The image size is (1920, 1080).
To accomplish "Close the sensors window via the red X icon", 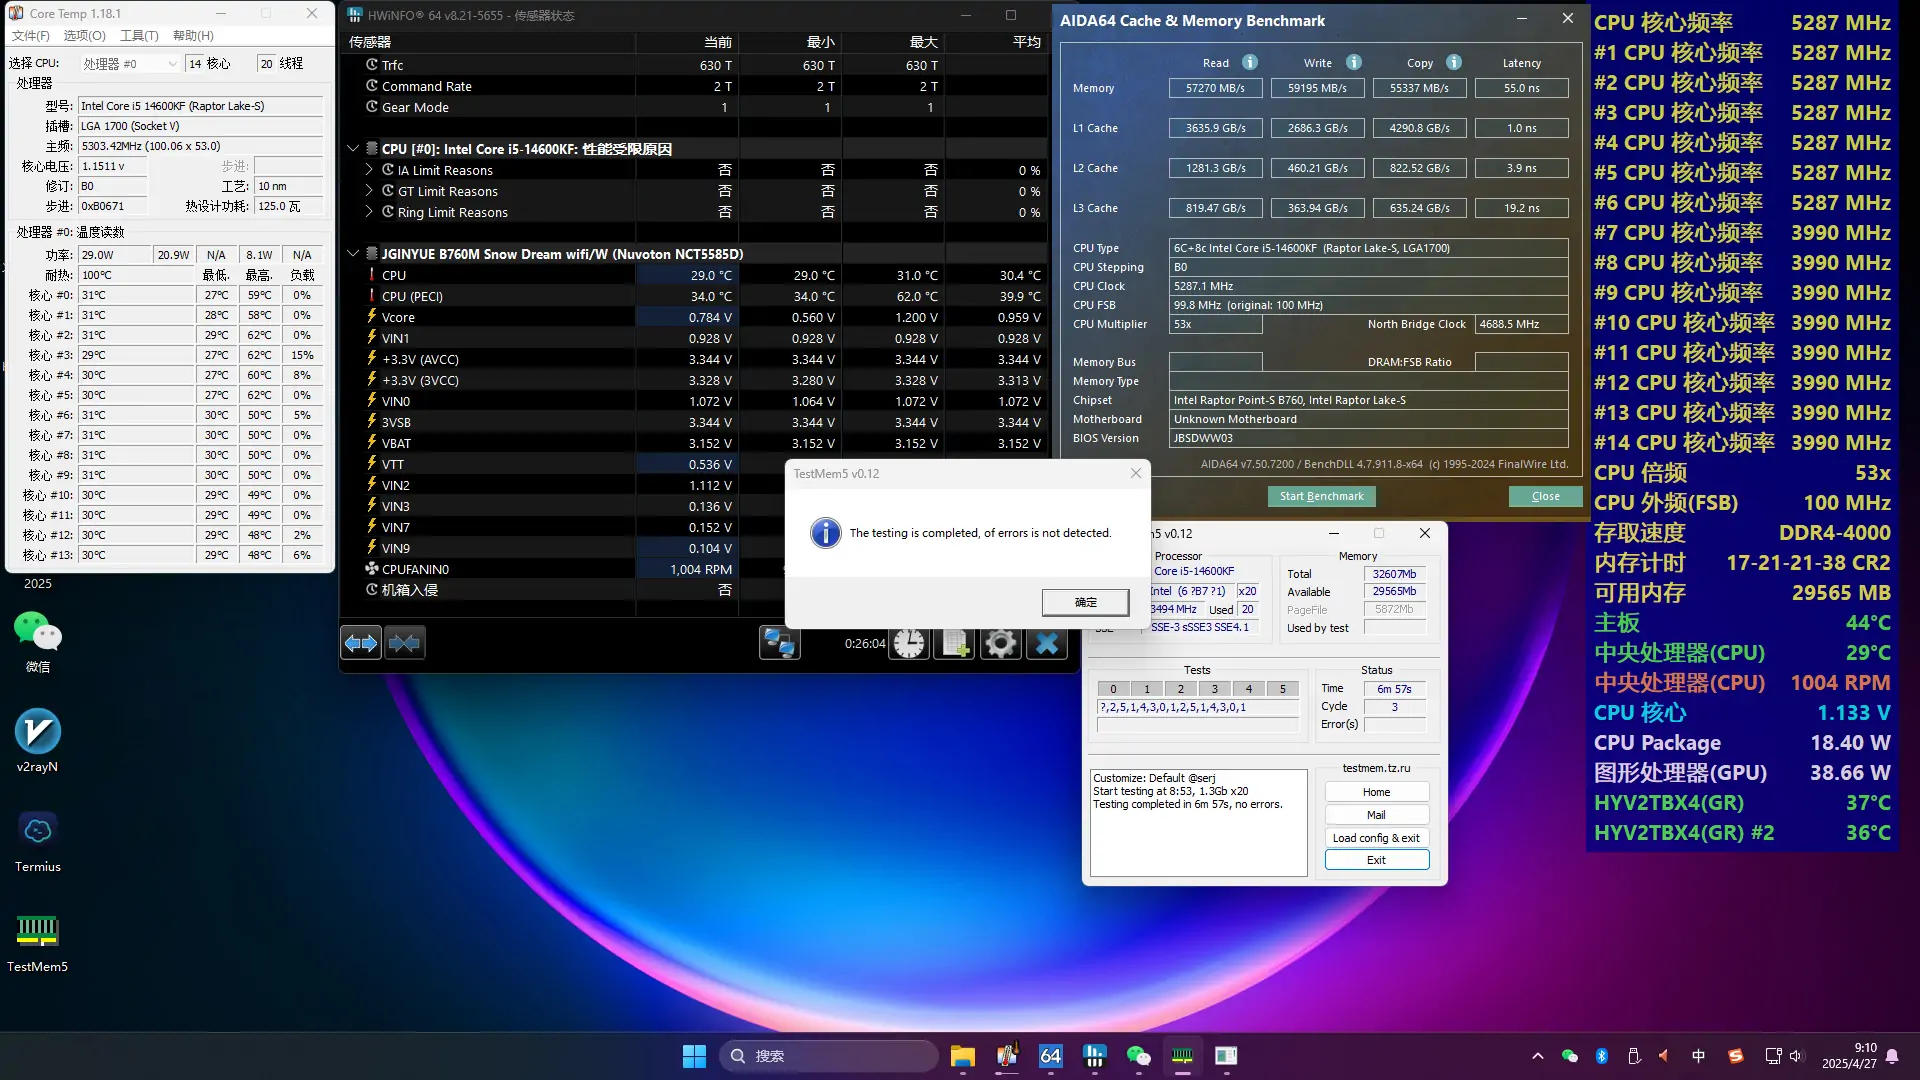I will [1047, 643].
